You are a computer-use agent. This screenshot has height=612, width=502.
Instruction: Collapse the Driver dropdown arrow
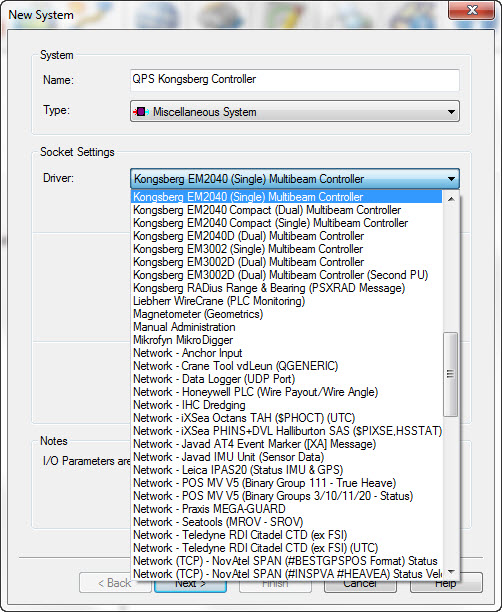[451, 179]
